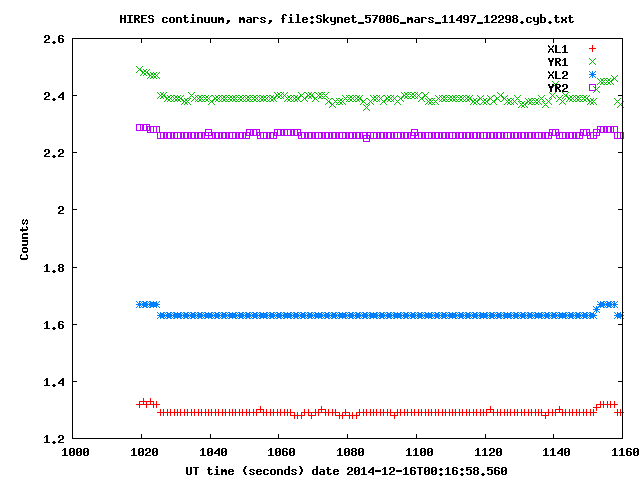Click the y-axis tick label 1.2
Image resolution: width=640 pixels, height=480 pixels.
(54, 439)
